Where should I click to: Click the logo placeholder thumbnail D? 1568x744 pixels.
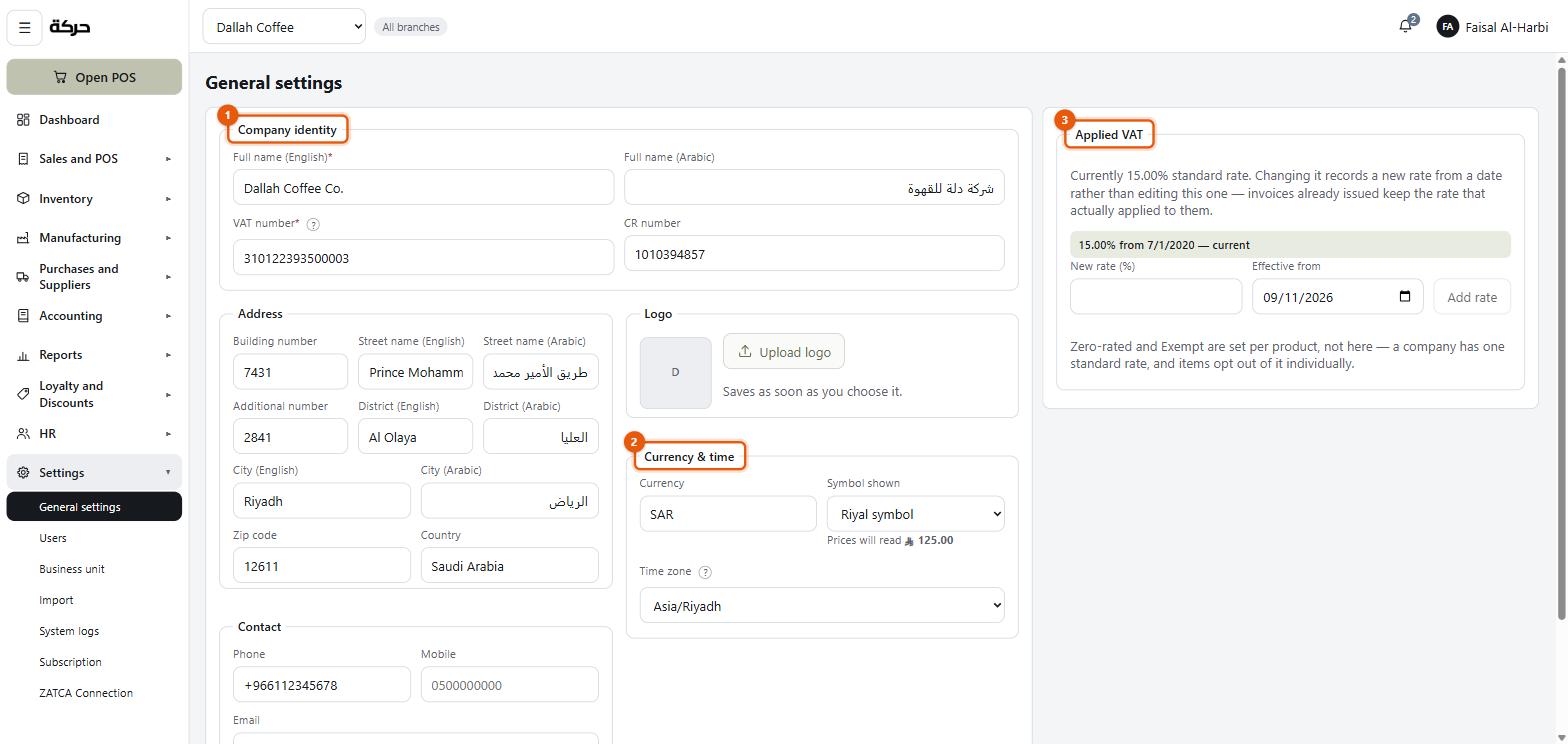click(x=676, y=373)
